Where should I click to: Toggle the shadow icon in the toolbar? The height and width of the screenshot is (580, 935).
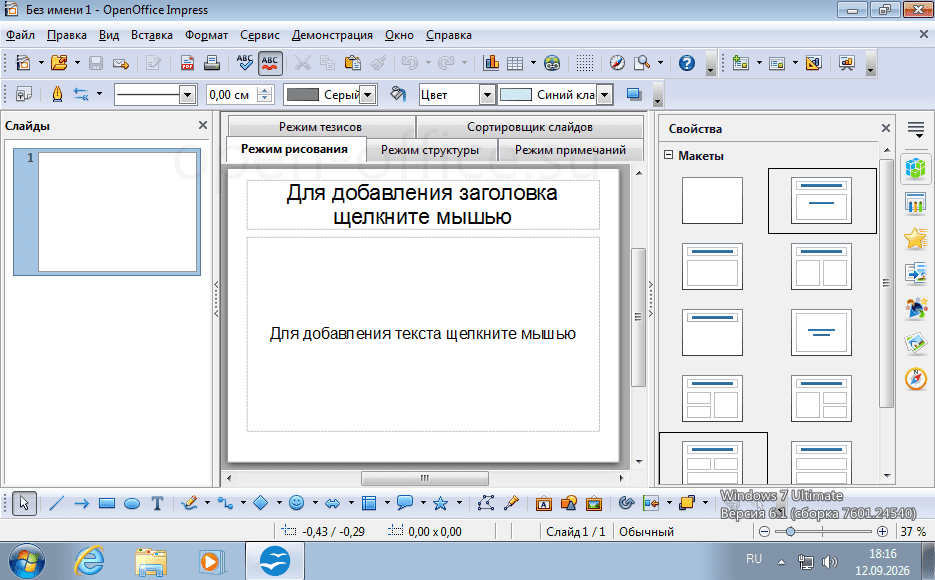634,94
